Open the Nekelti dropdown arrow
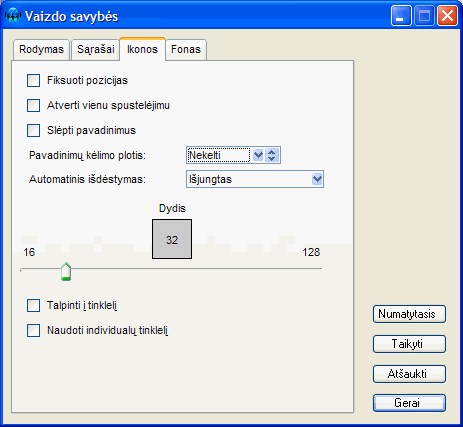The image size is (463, 427). [x=258, y=155]
